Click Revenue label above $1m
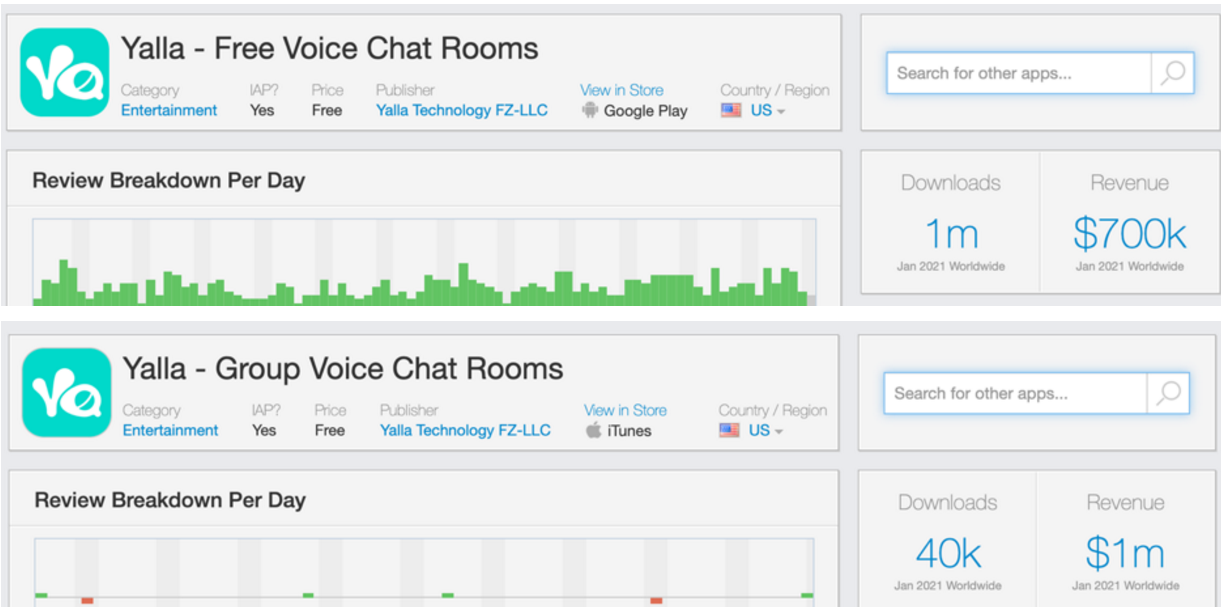The width and height of the screenshot is (1221, 607). (x=1125, y=503)
